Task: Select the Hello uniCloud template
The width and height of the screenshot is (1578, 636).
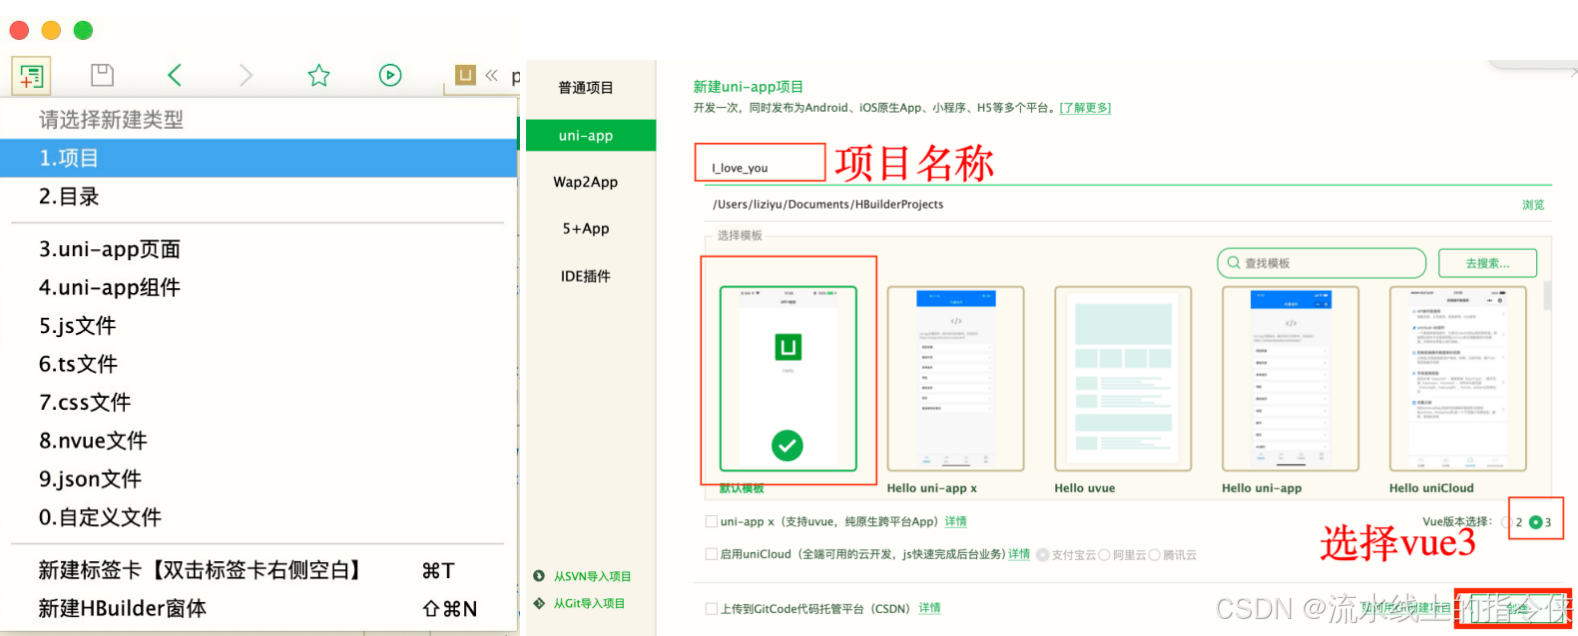Action: pyautogui.click(x=1458, y=379)
